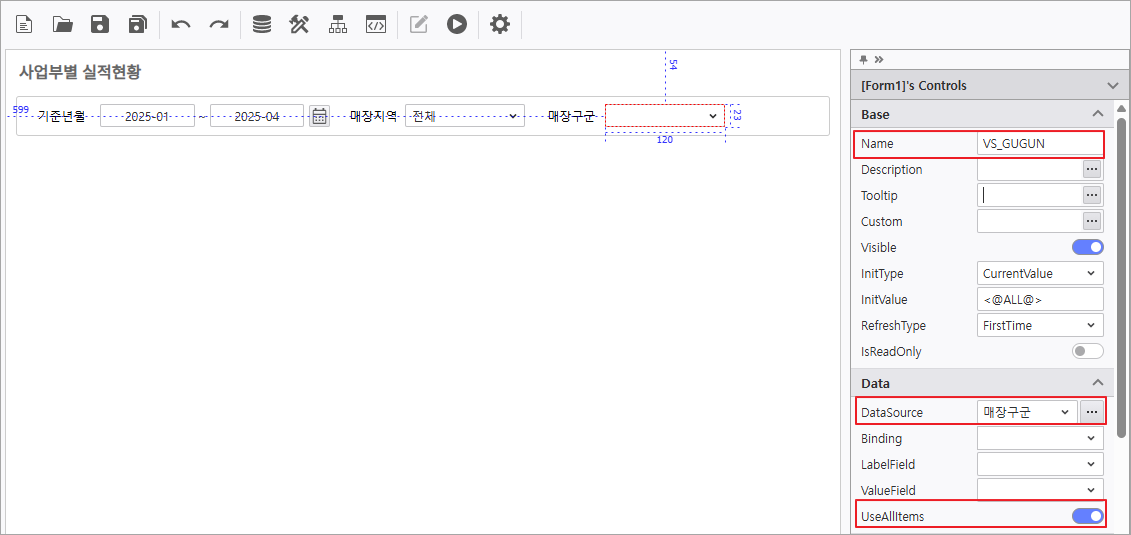Click the Save icon in toolbar
The image size is (1131, 535).
pyautogui.click(x=100, y=24)
